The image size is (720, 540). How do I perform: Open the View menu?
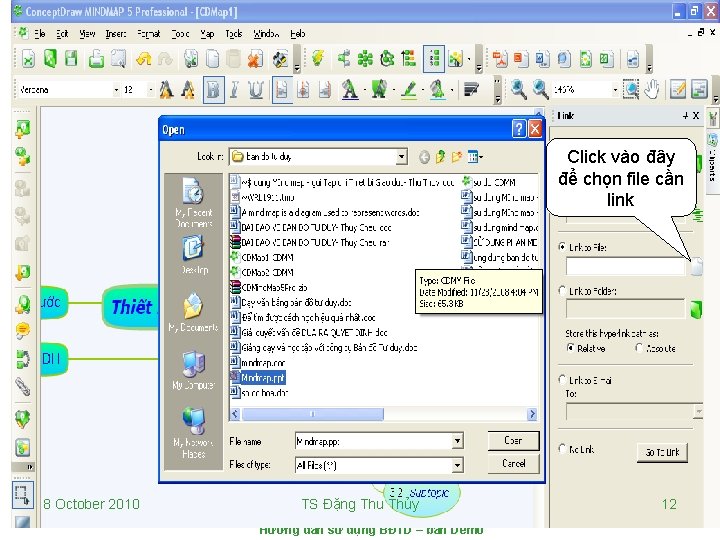(x=87, y=34)
